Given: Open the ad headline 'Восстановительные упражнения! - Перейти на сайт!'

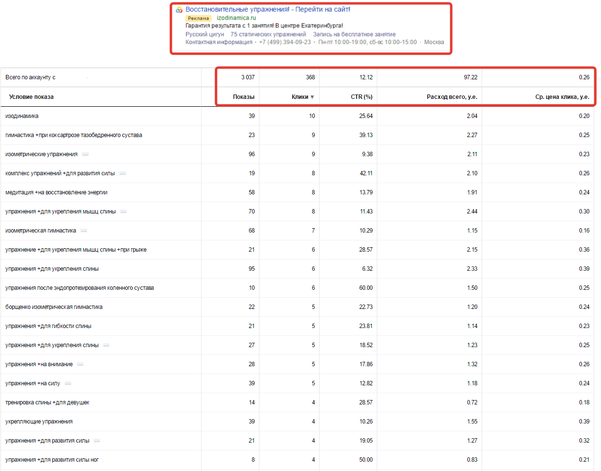Looking at the screenshot, I should [268, 9].
